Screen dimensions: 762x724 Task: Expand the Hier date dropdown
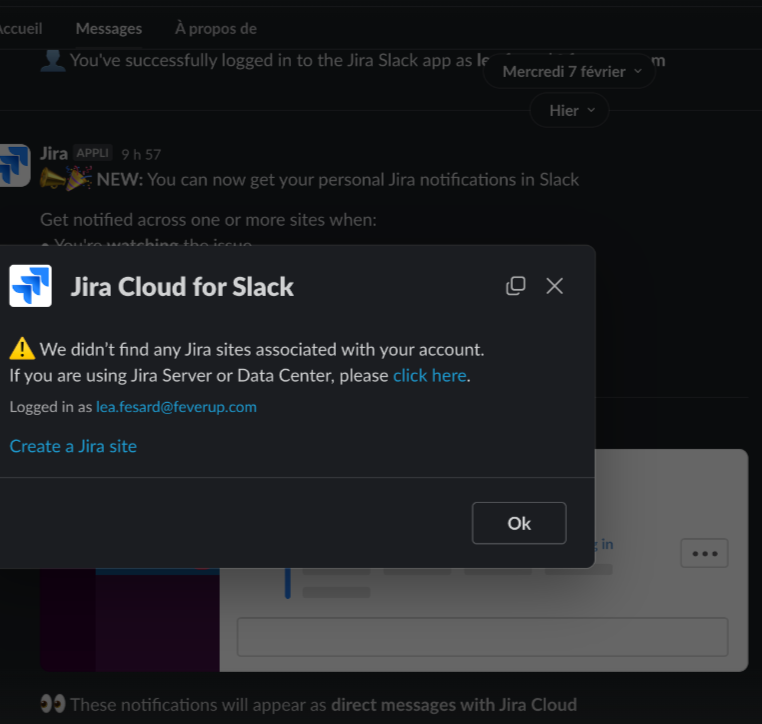click(x=570, y=111)
